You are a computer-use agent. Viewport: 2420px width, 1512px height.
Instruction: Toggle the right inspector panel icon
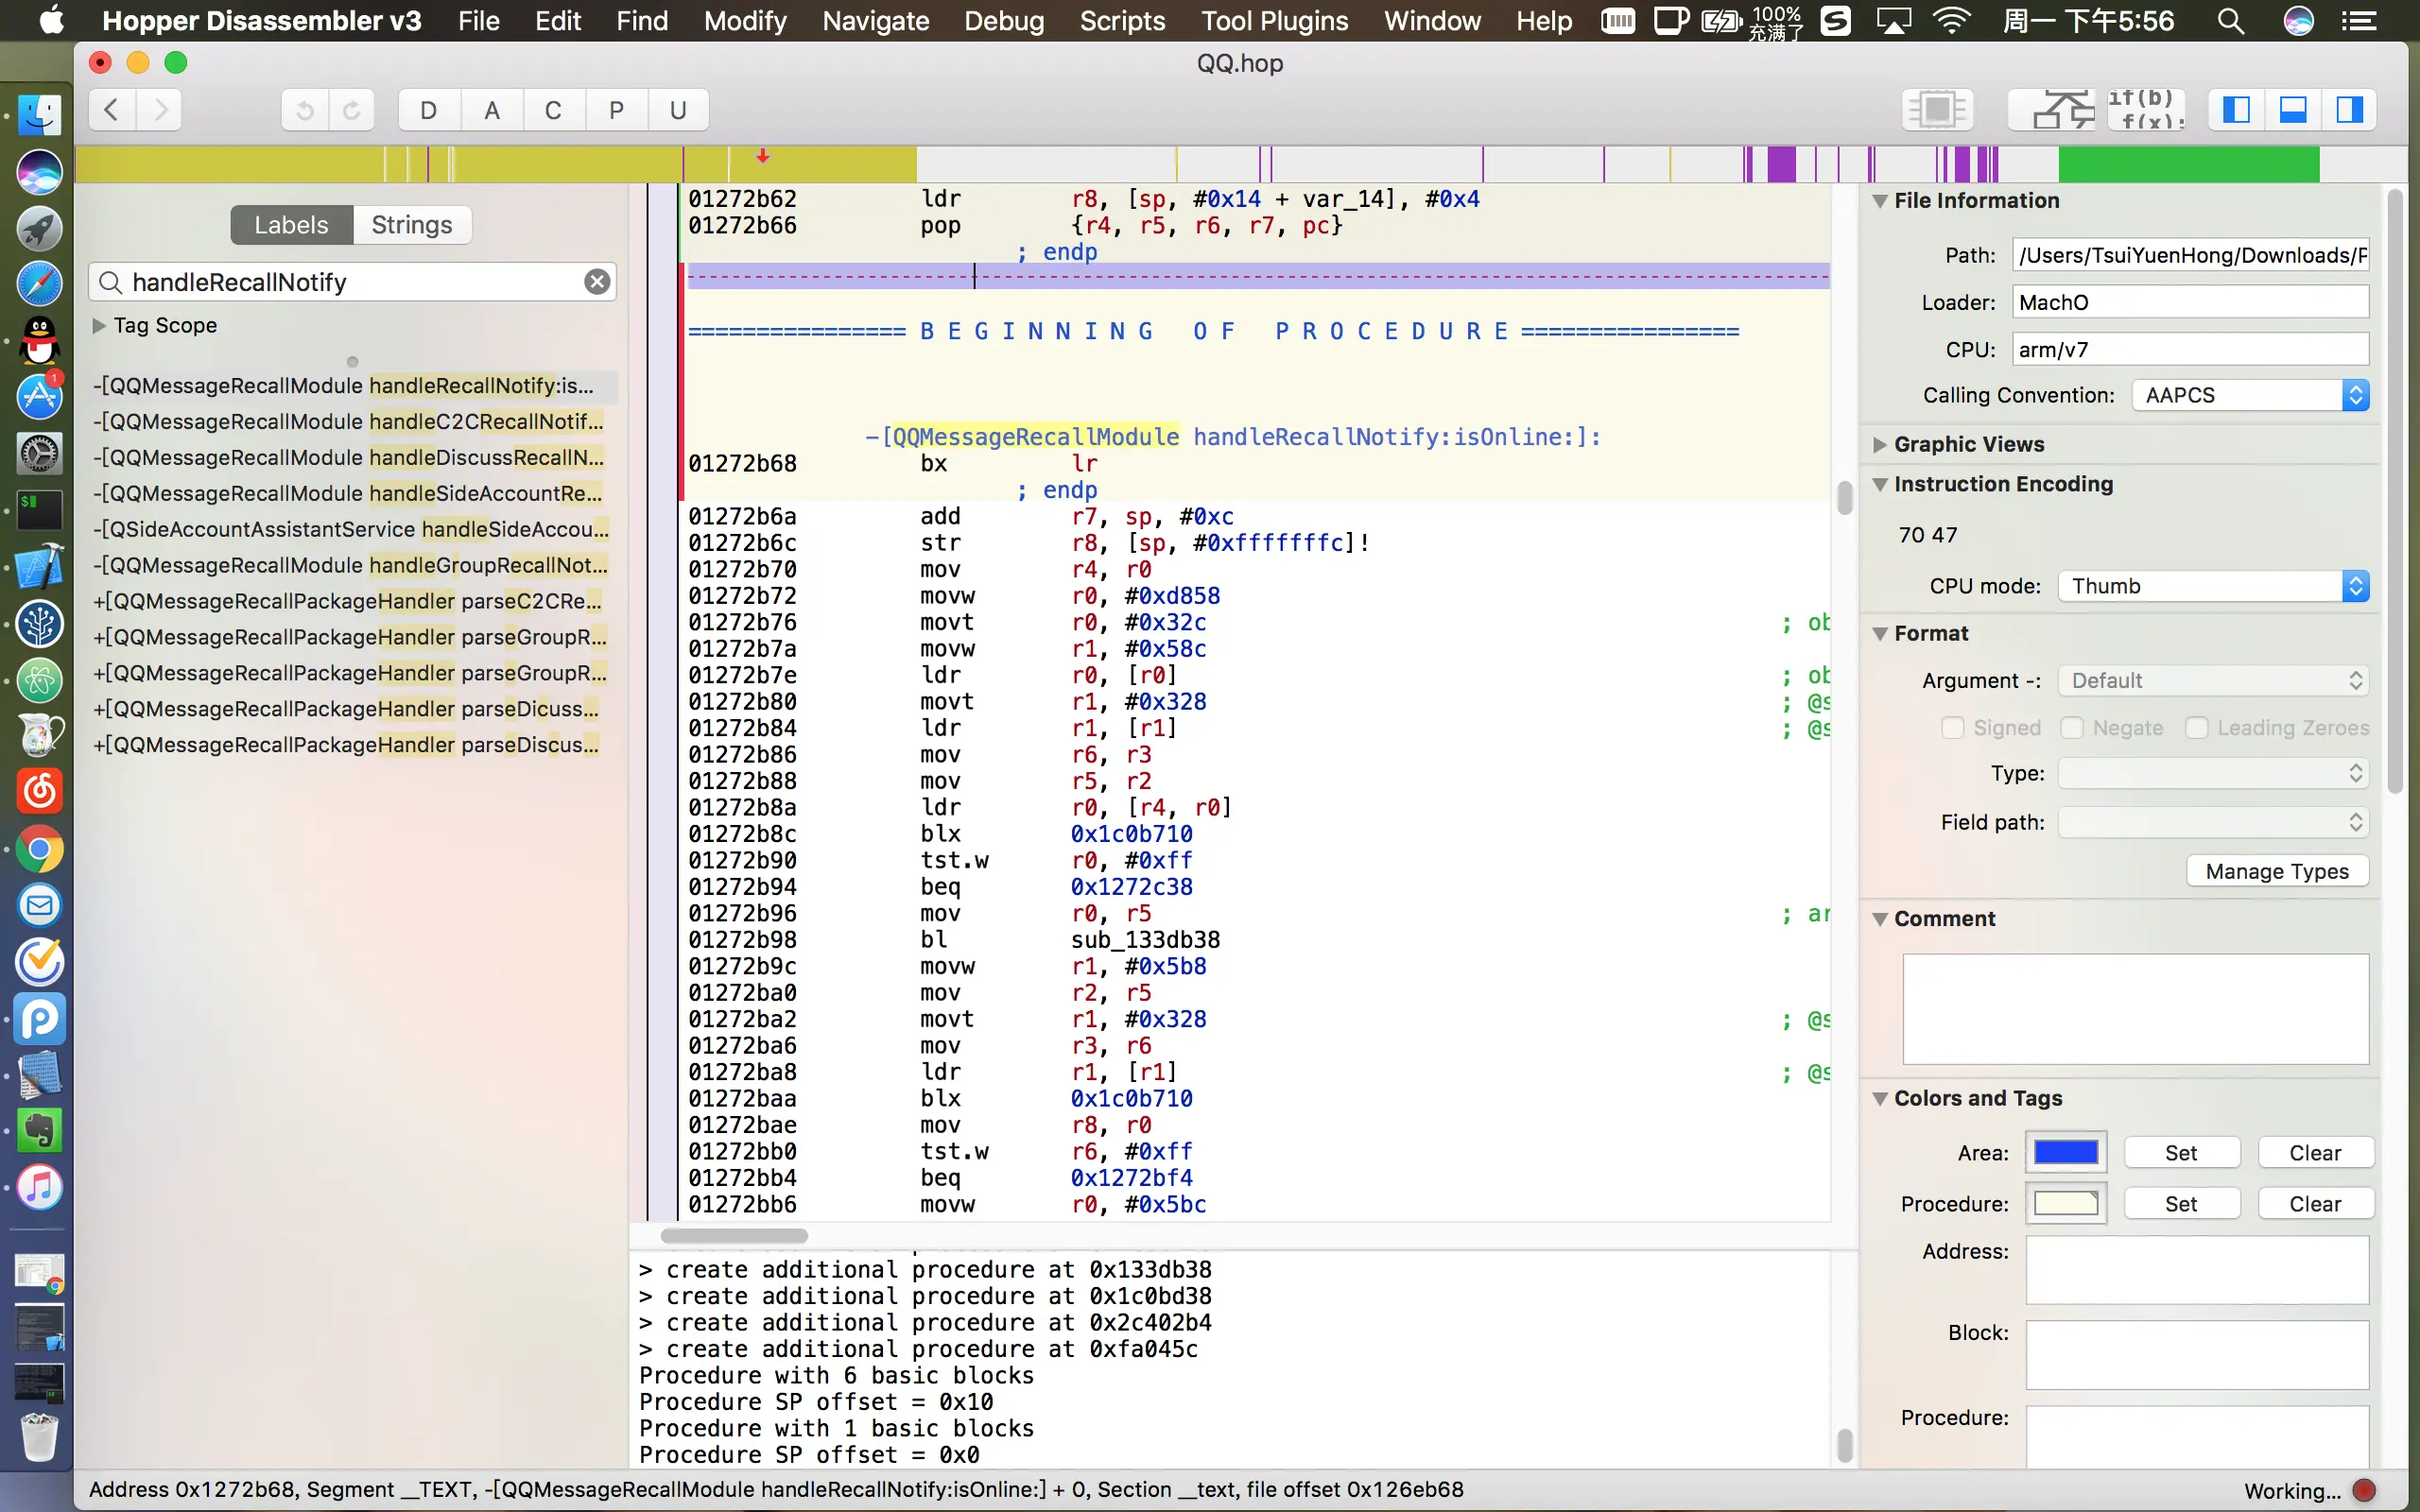(x=2349, y=110)
